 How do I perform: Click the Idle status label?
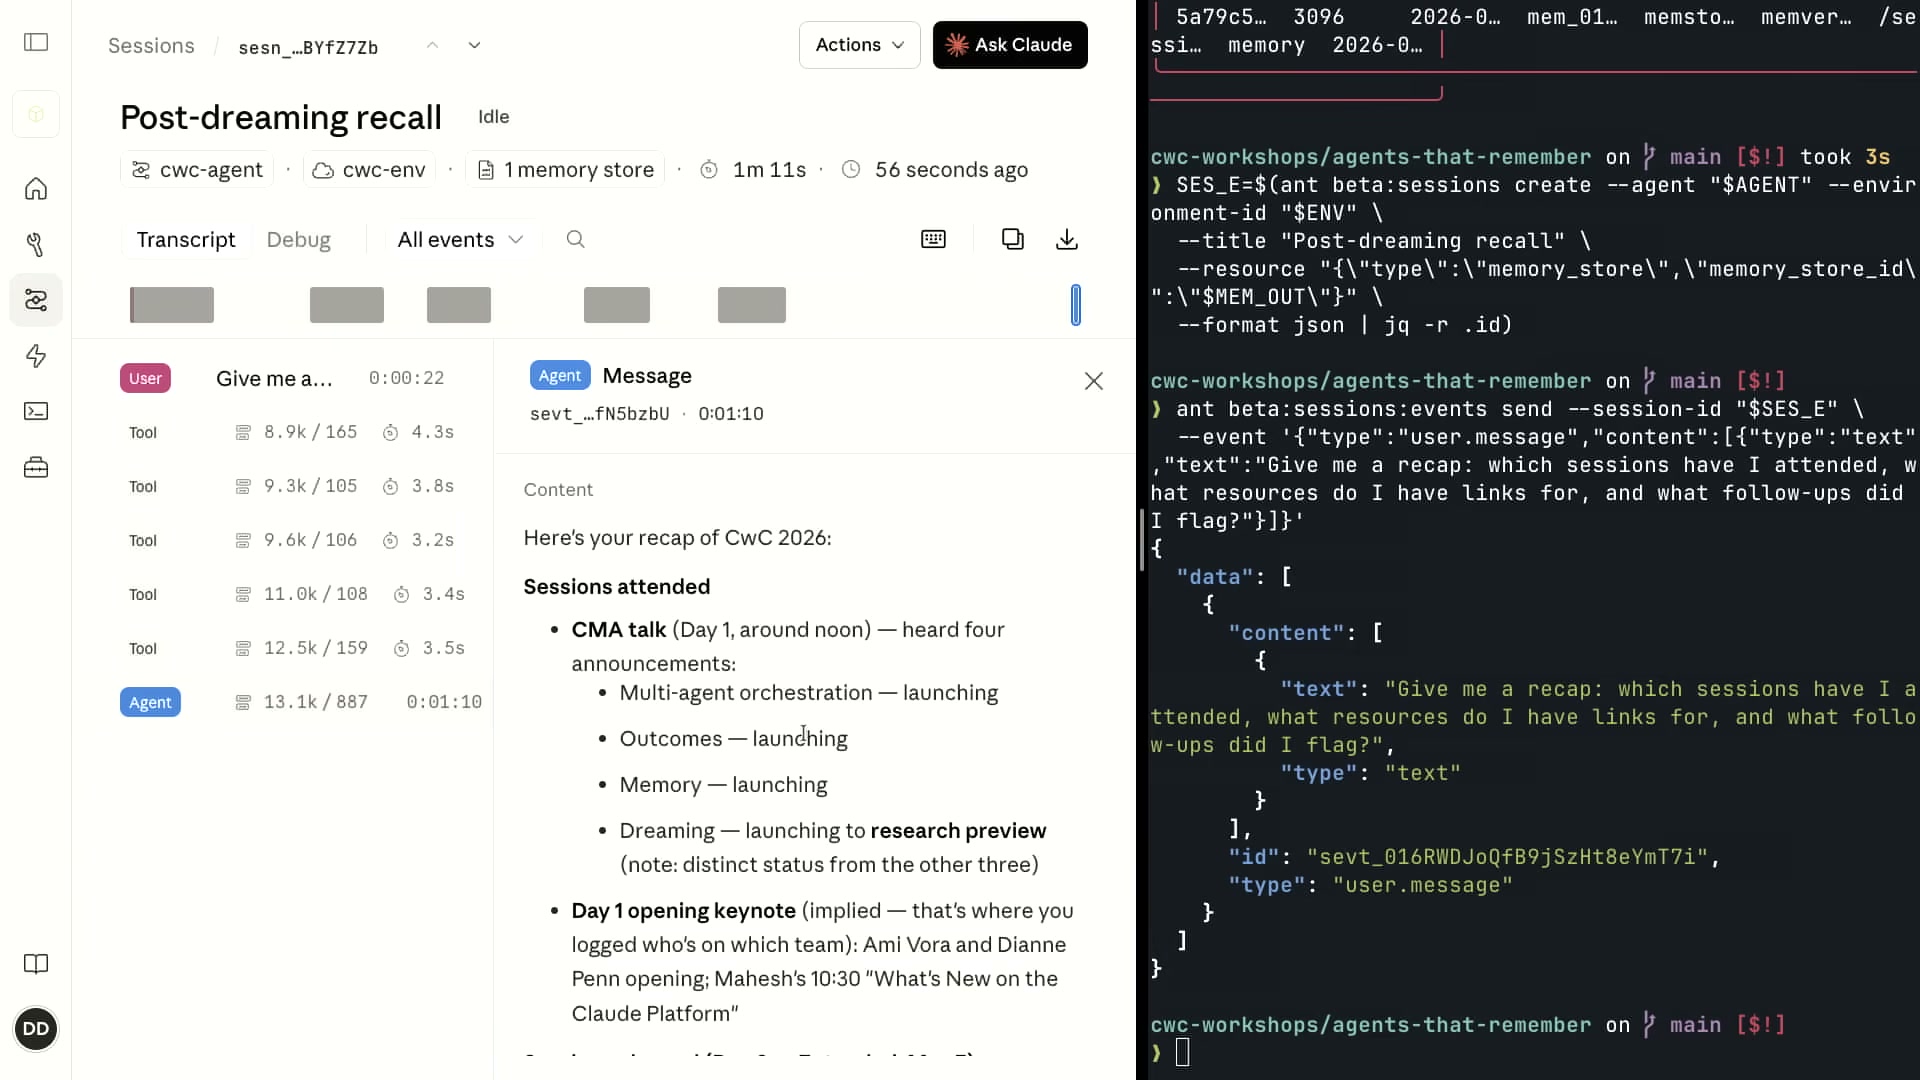click(x=494, y=117)
